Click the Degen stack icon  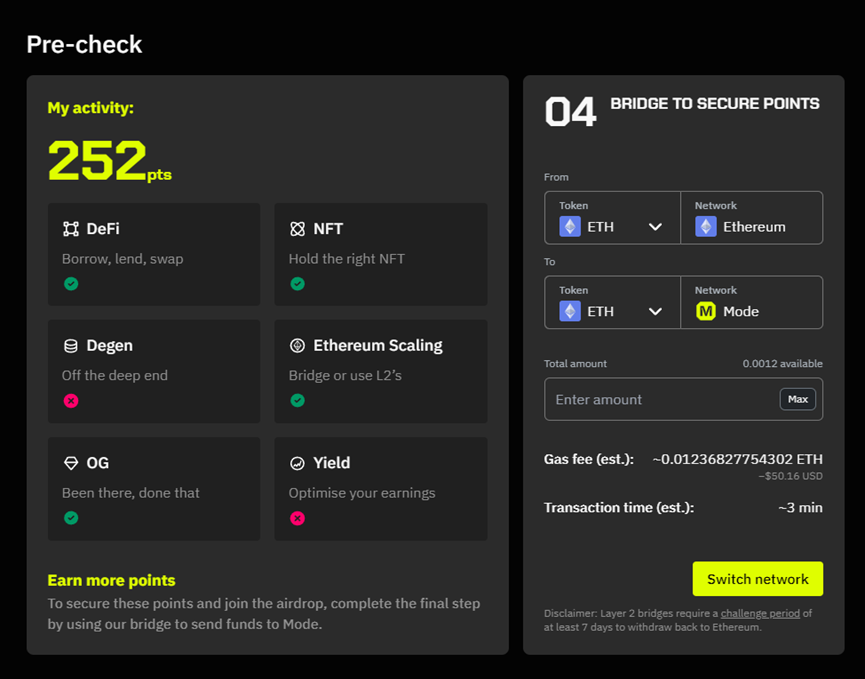click(x=71, y=346)
